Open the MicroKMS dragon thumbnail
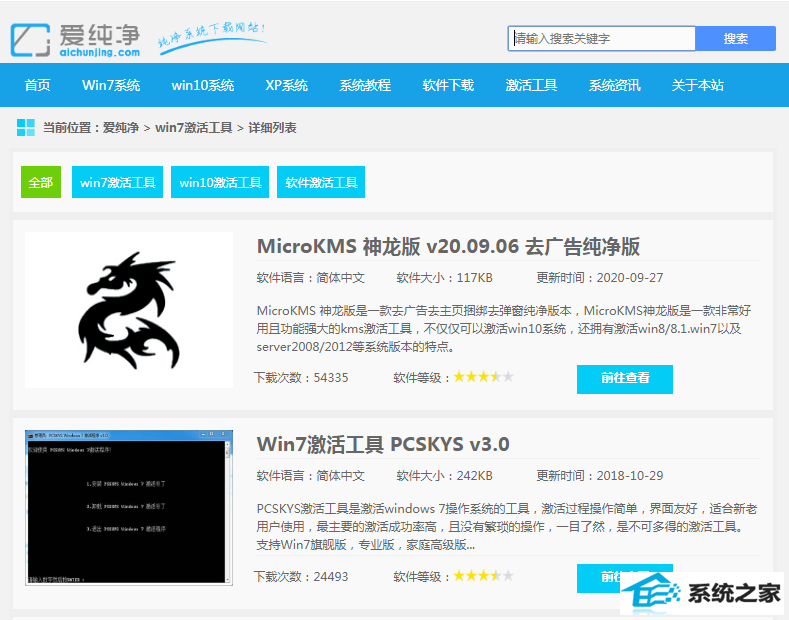Screen dimensions: 789x620 129,310
